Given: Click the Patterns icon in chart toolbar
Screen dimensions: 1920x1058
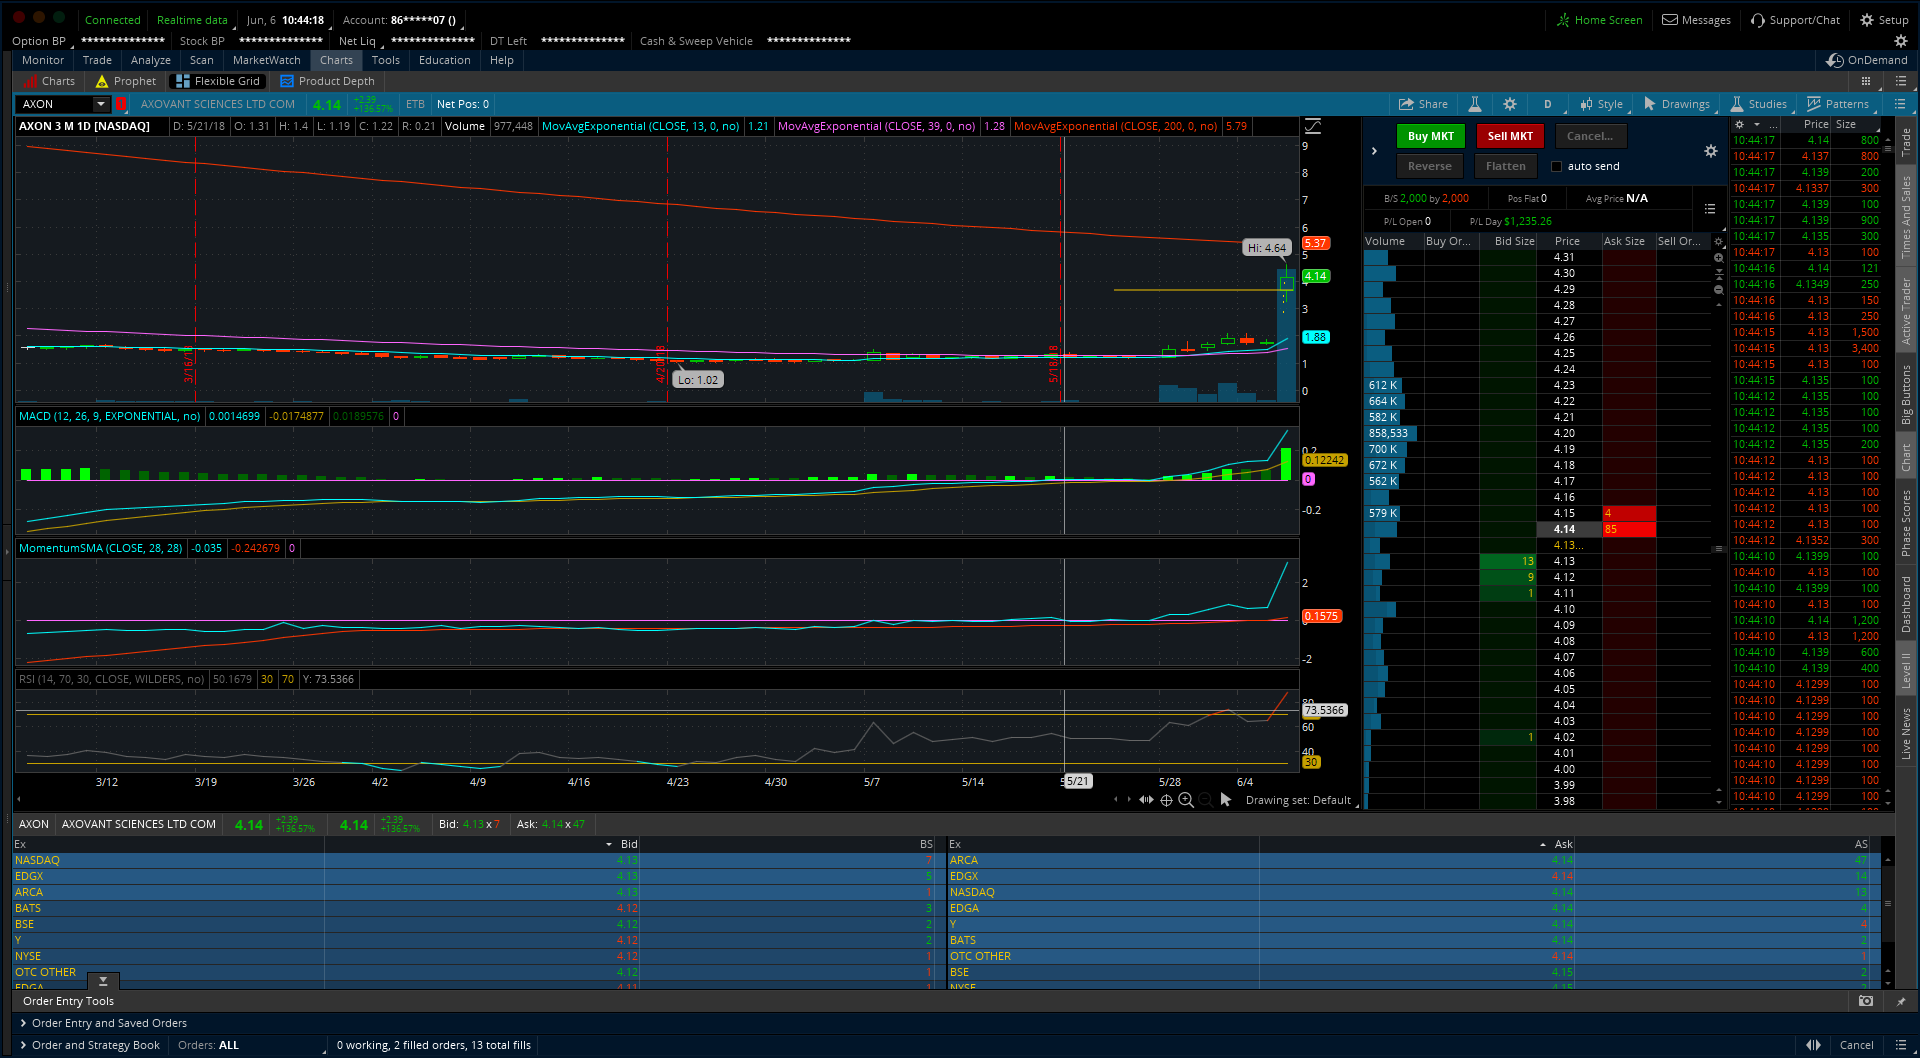Looking at the screenshot, I should 1838,104.
